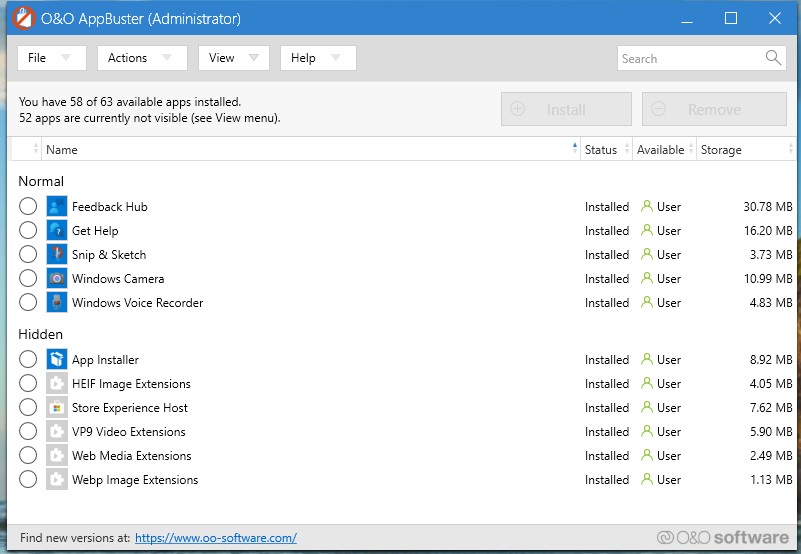Image resolution: width=801 pixels, height=554 pixels.
Task: Click the App Installer icon
Action: click(57, 360)
